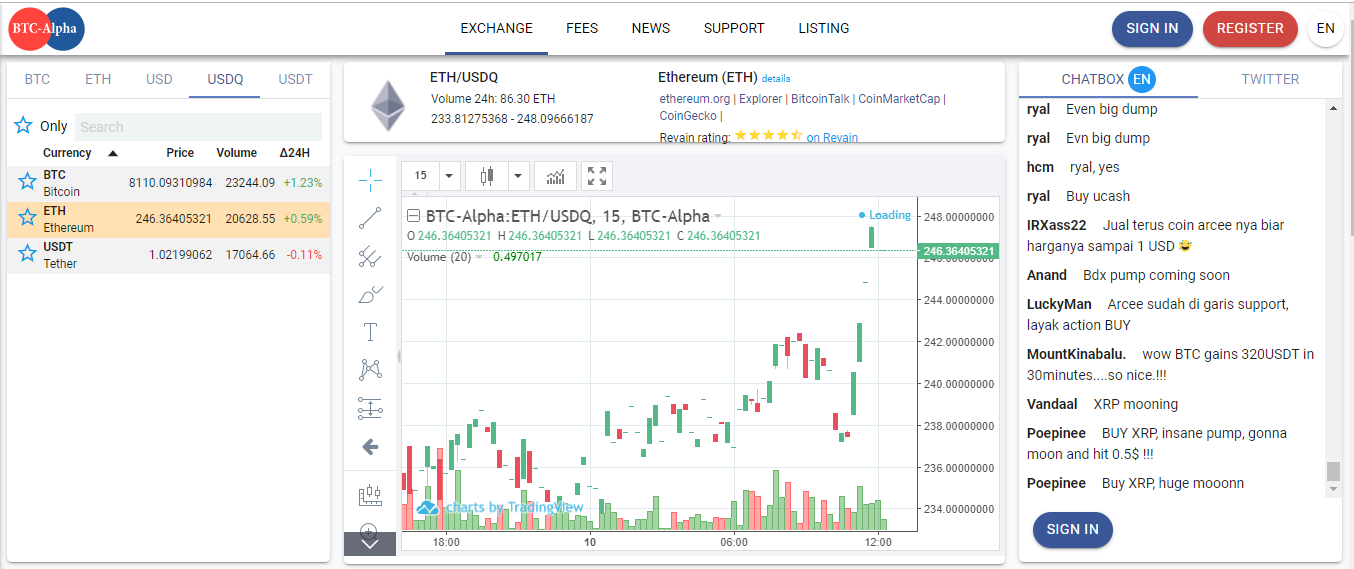Open the Volume (20) indicator dropdown
This screenshot has height=569, width=1354.
point(479,257)
